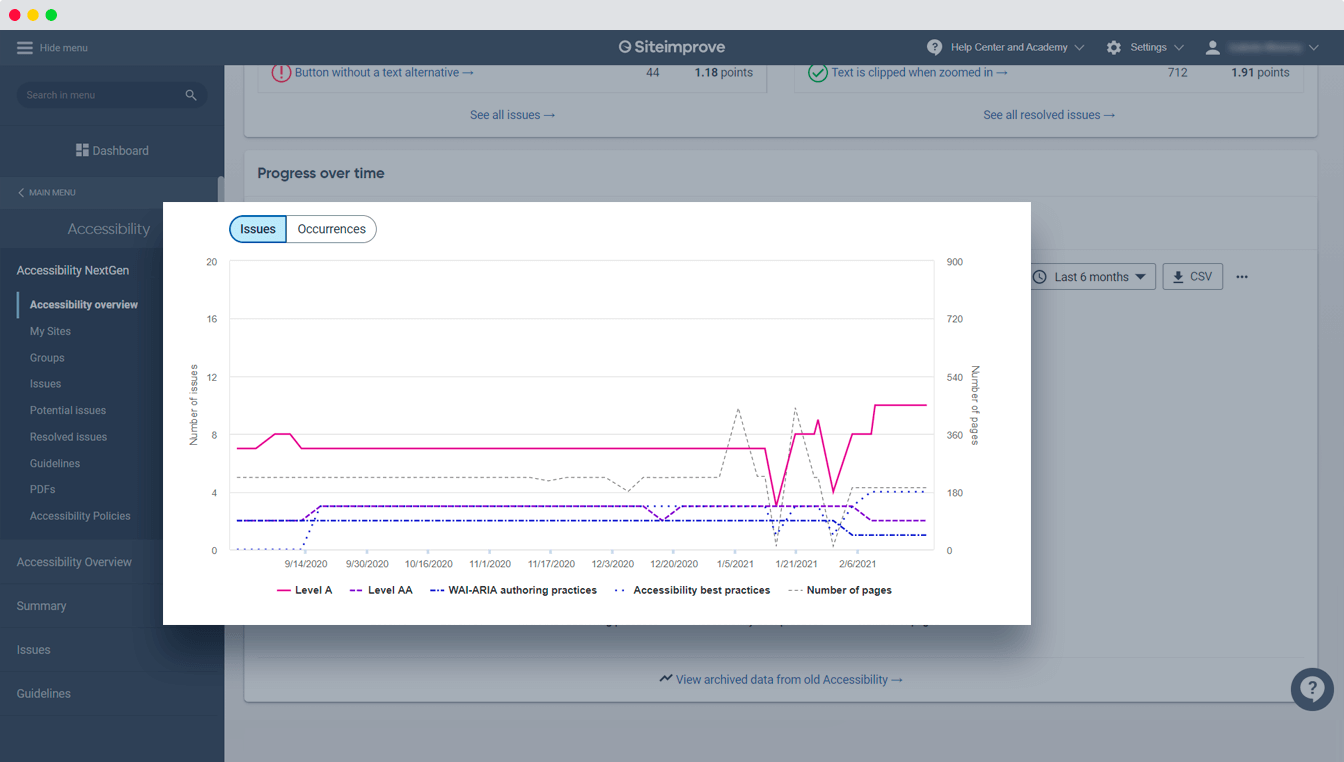Open Guidelines under Accessibility NextGen

(x=55, y=463)
